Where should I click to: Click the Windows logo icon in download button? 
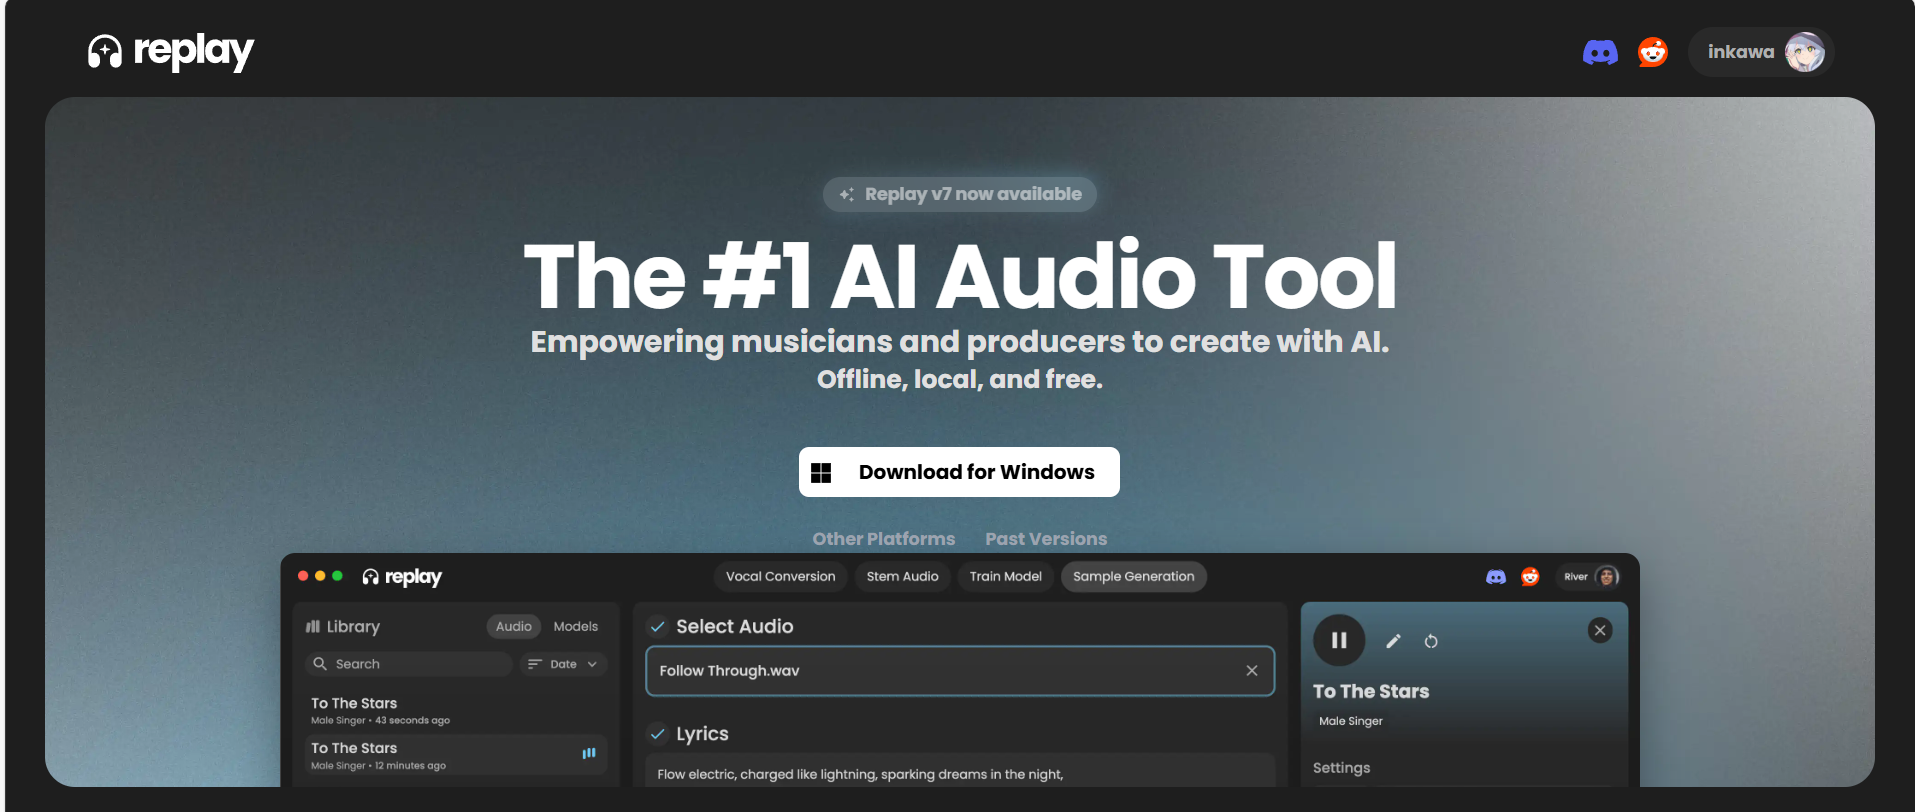pos(821,473)
